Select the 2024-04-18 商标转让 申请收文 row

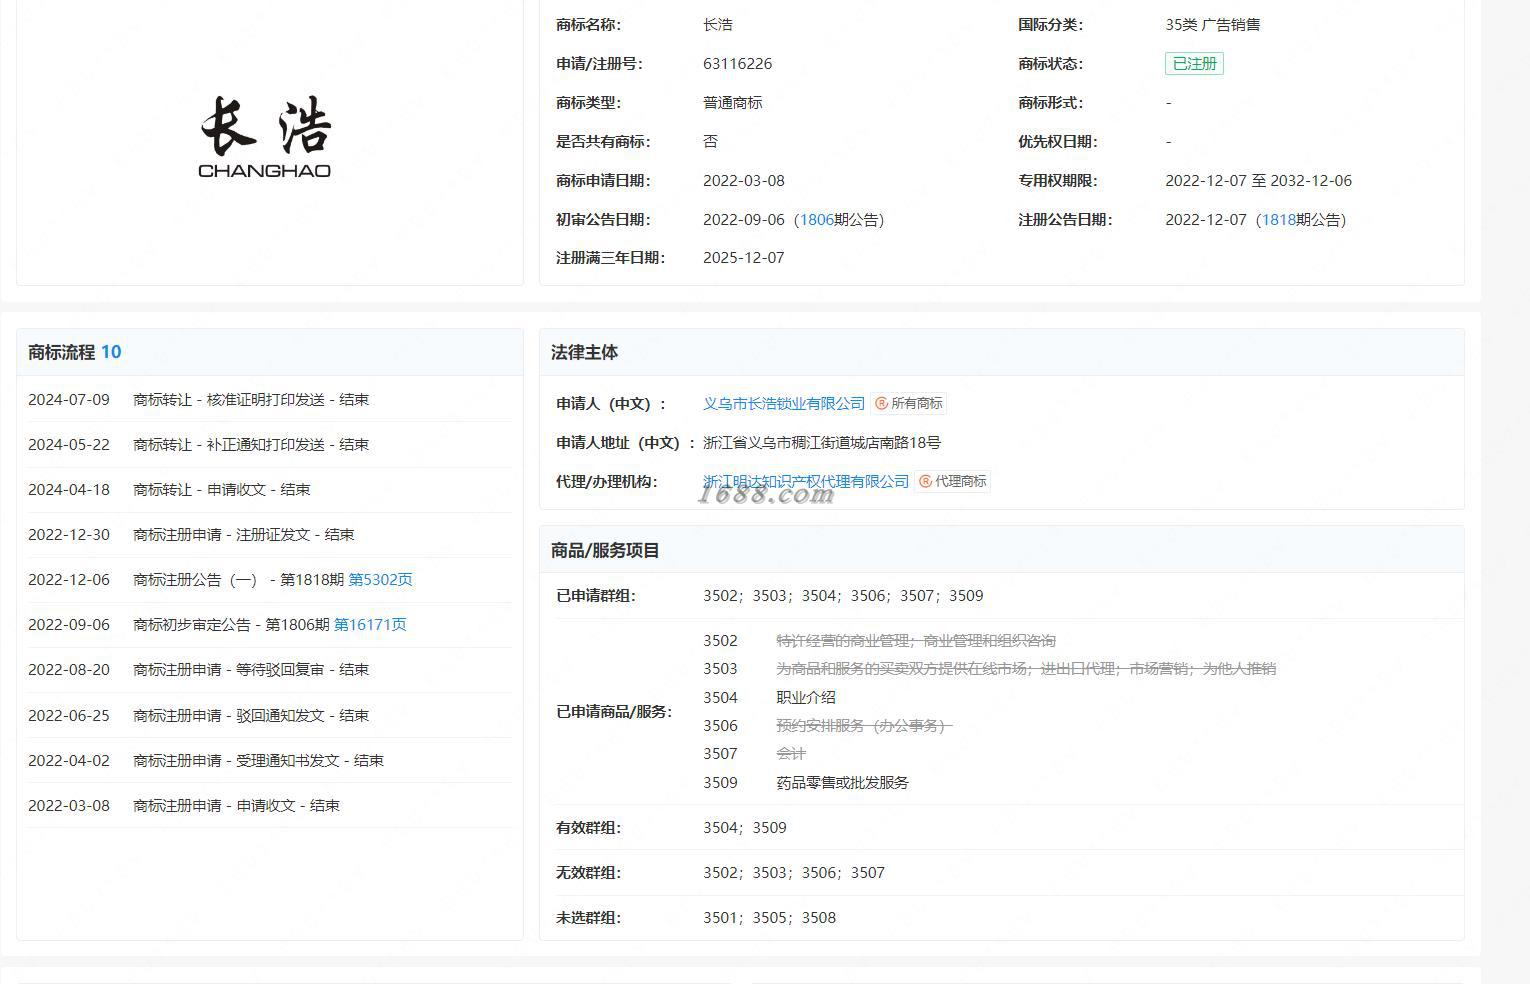(x=269, y=489)
